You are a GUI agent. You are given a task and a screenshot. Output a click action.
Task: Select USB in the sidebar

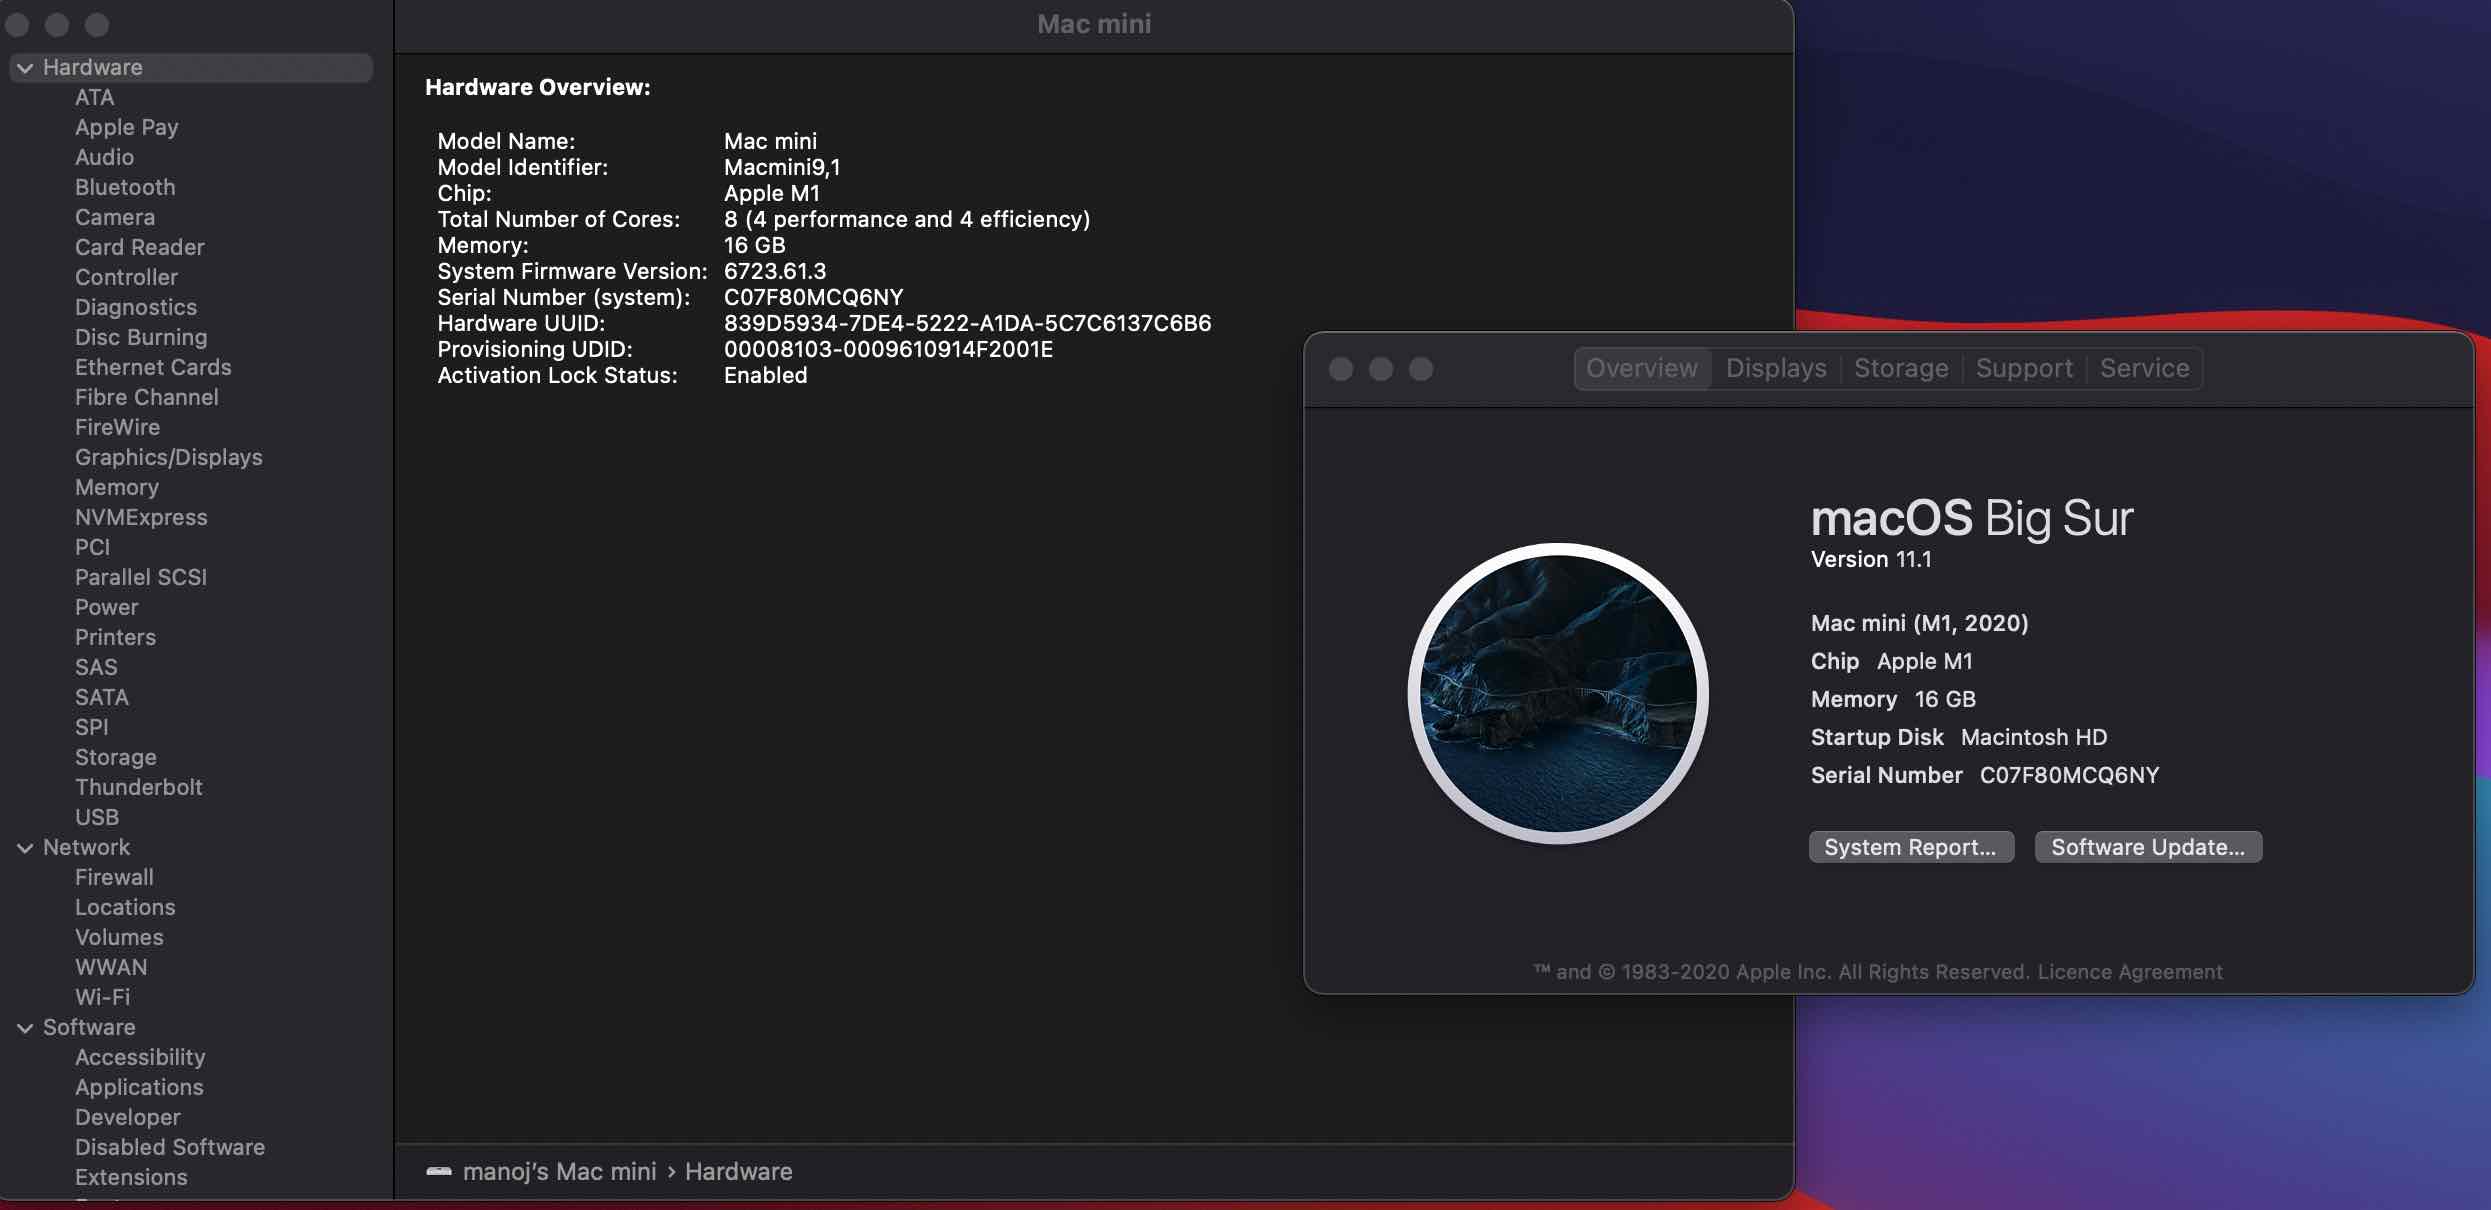pos(97,817)
